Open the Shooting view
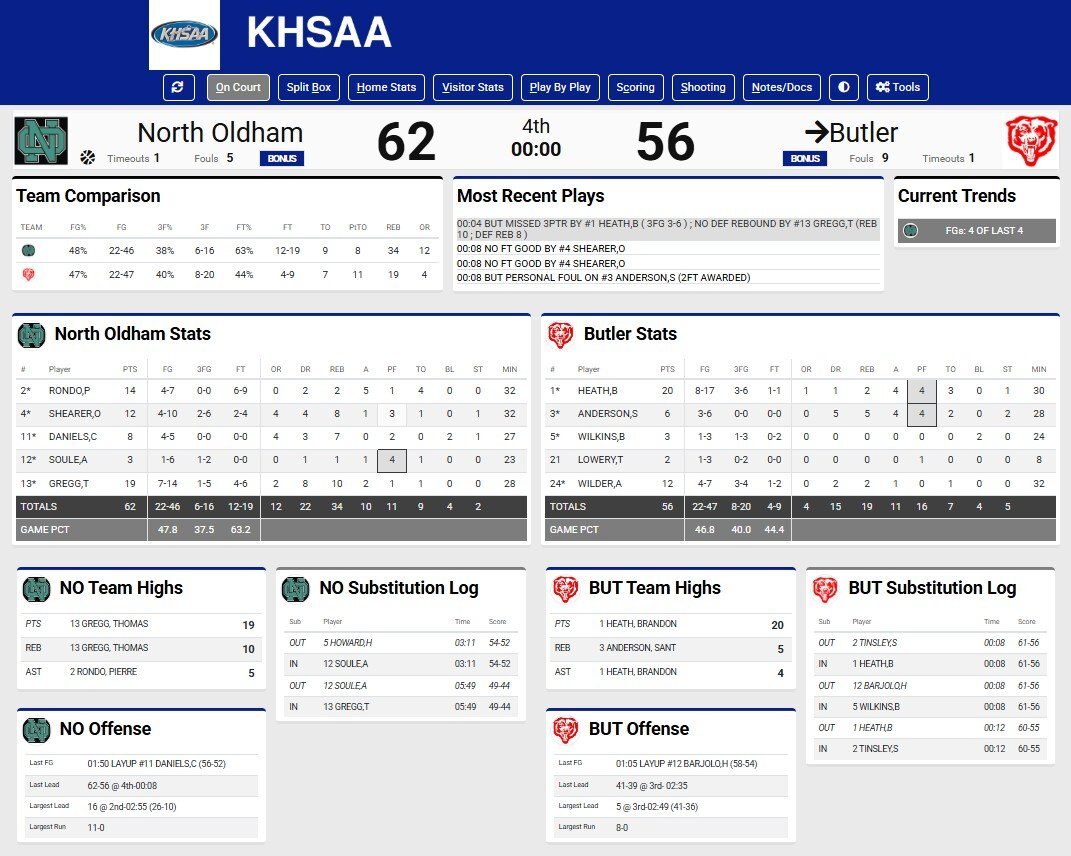 pos(703,87)
